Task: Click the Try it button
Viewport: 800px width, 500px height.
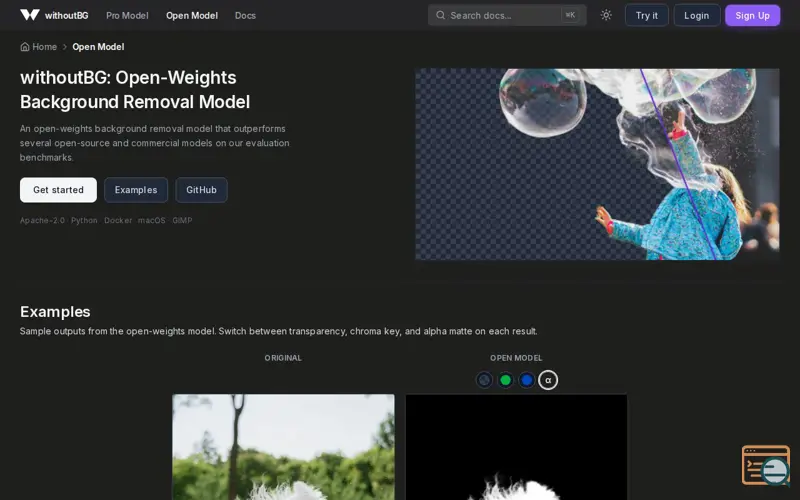Action: pyautogui.click(x=646, y=15)
